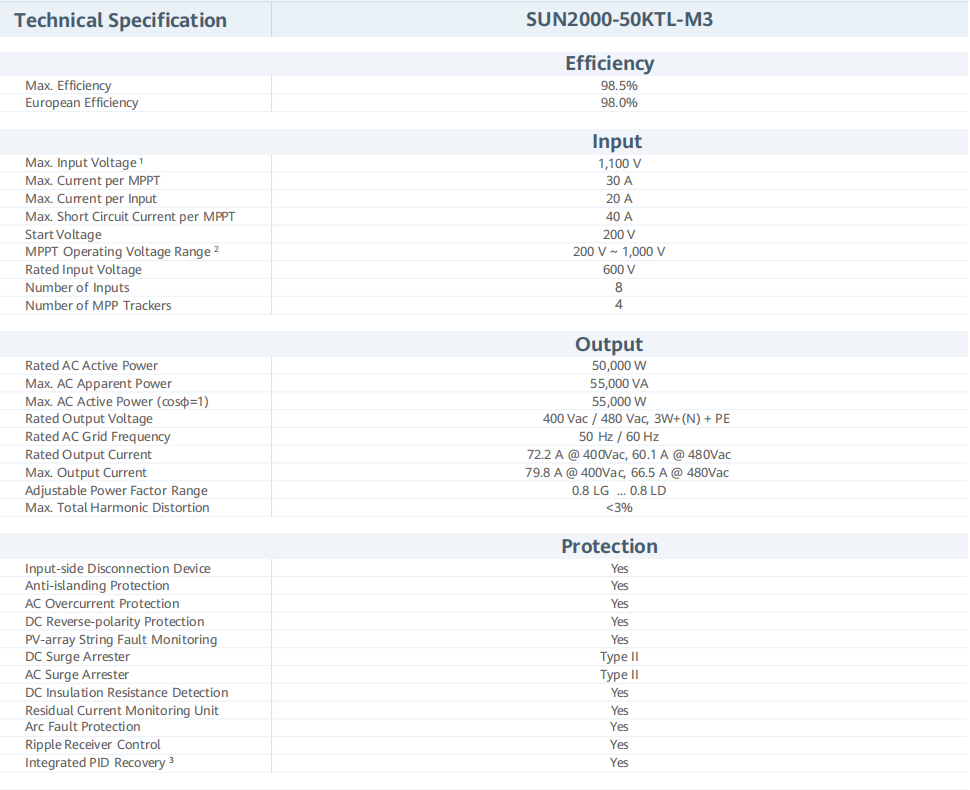The width and height of the screenshot is (970, 790).
Task: Select 'Number of MPP Trackers' label
Action: click(98, 306)
